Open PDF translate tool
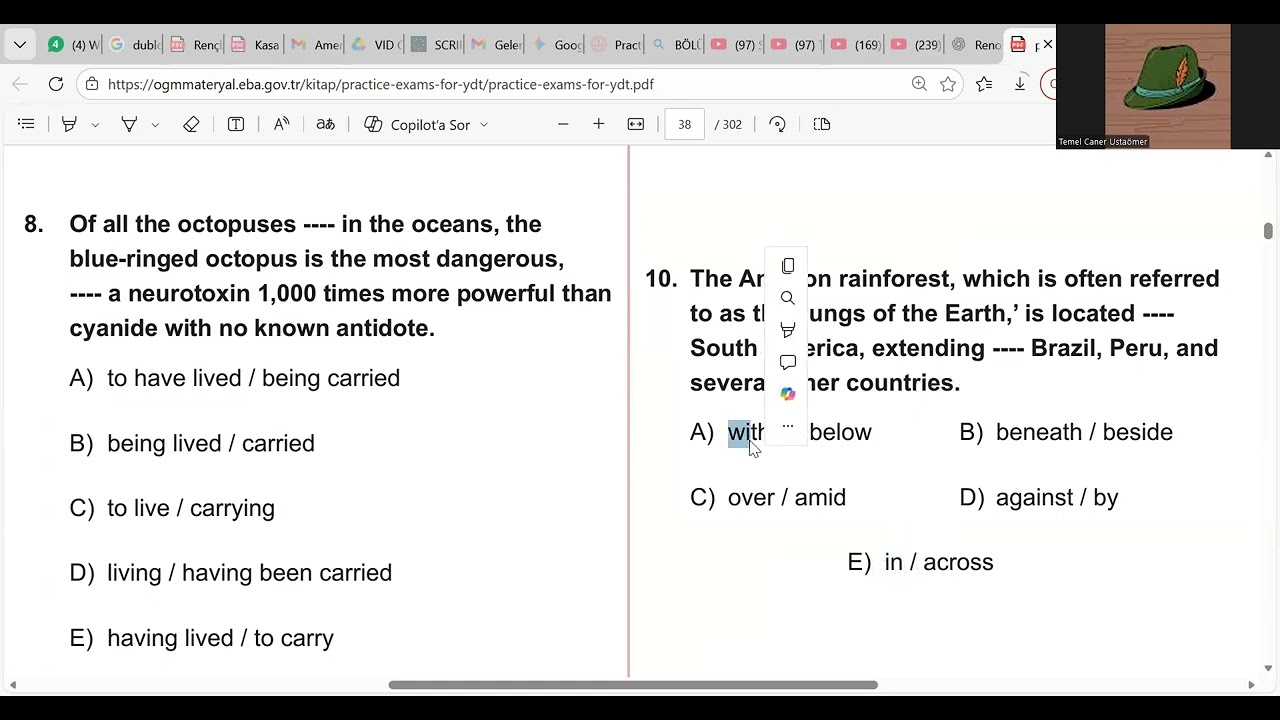Screen dimensions: 1280x720 point(325,124)
